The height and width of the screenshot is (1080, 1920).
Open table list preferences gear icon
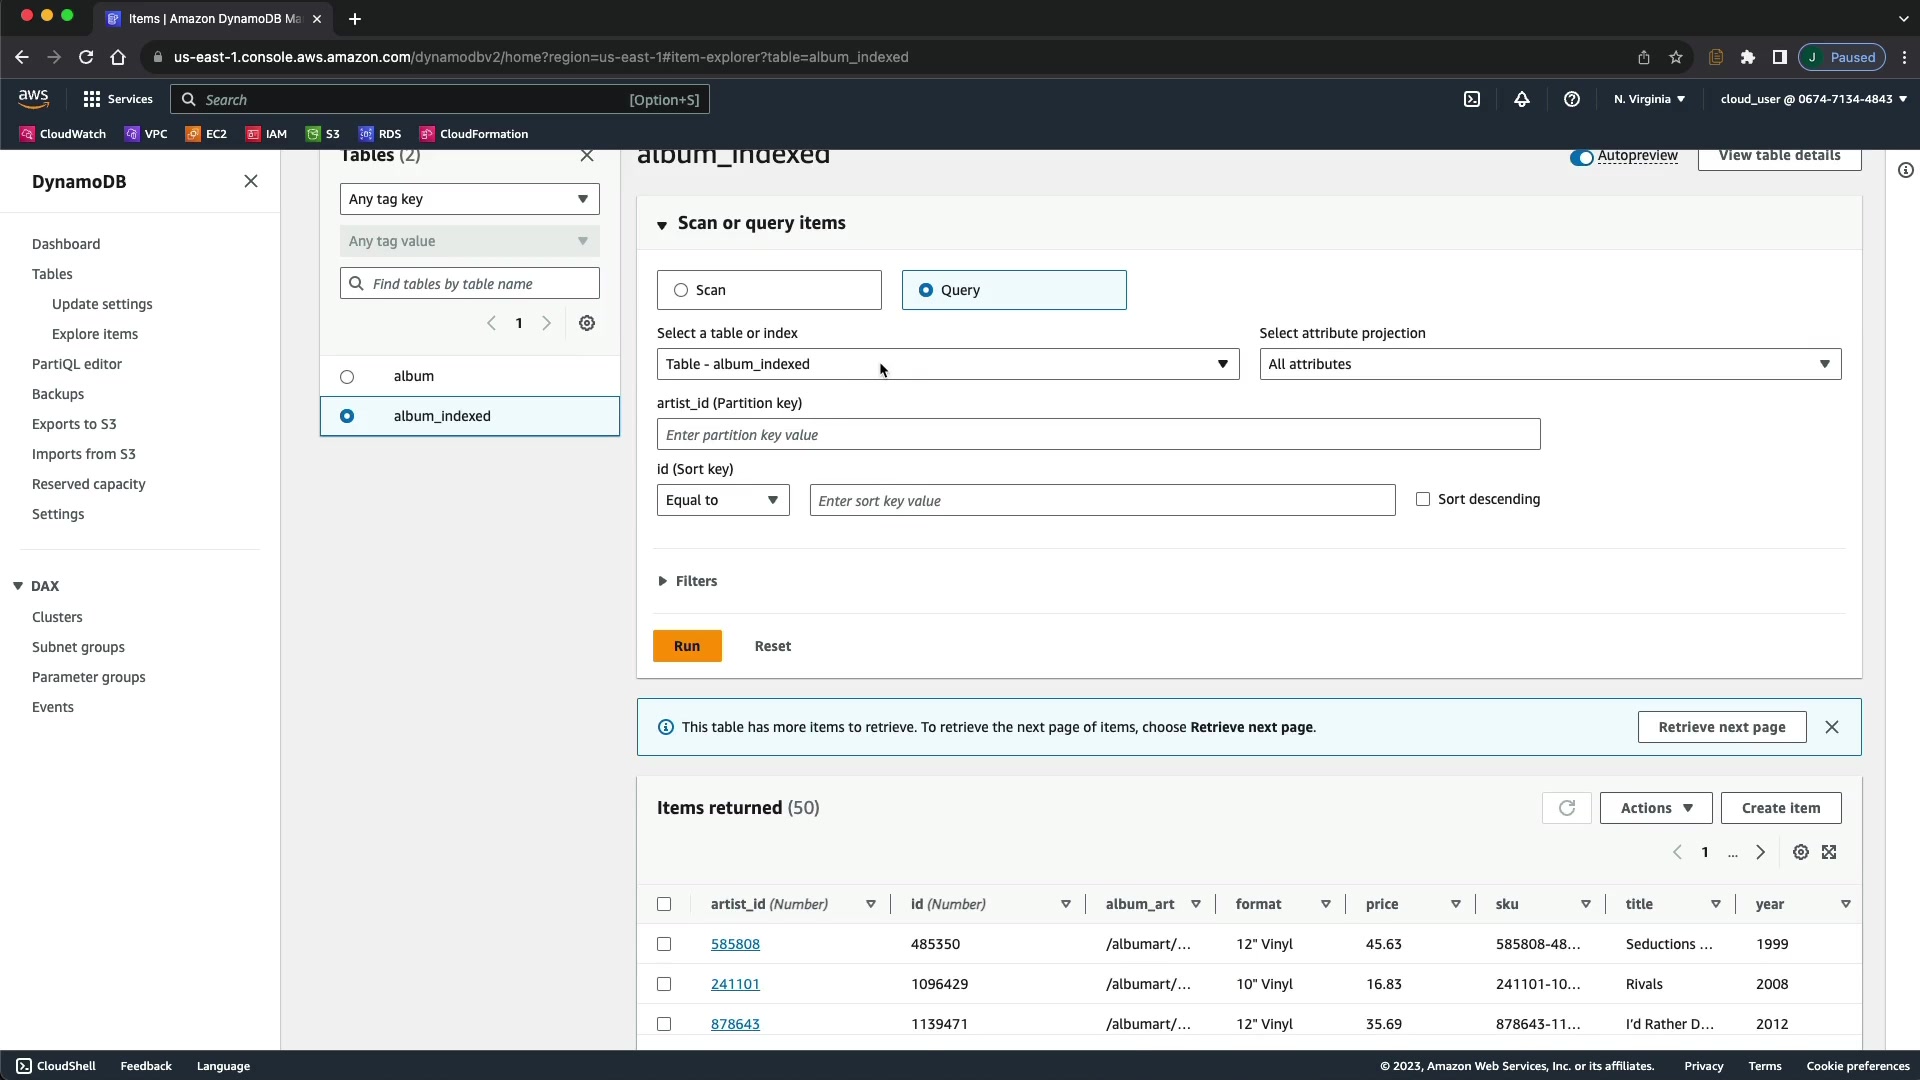(587, 323)
